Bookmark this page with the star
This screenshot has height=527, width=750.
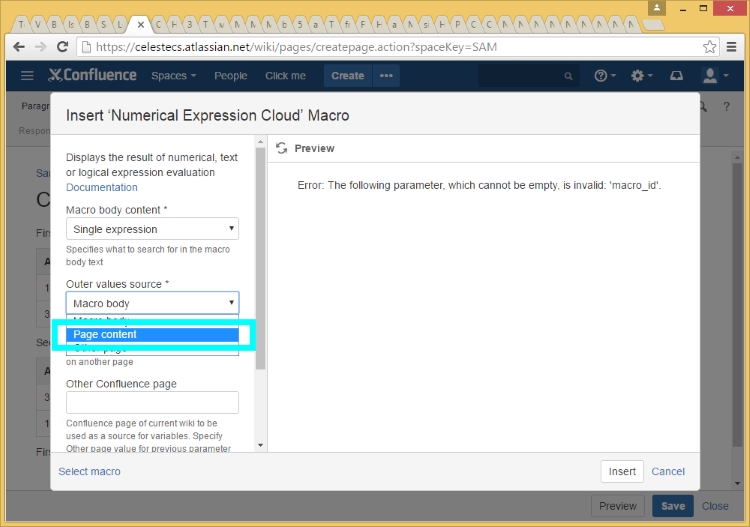(709, 47)
